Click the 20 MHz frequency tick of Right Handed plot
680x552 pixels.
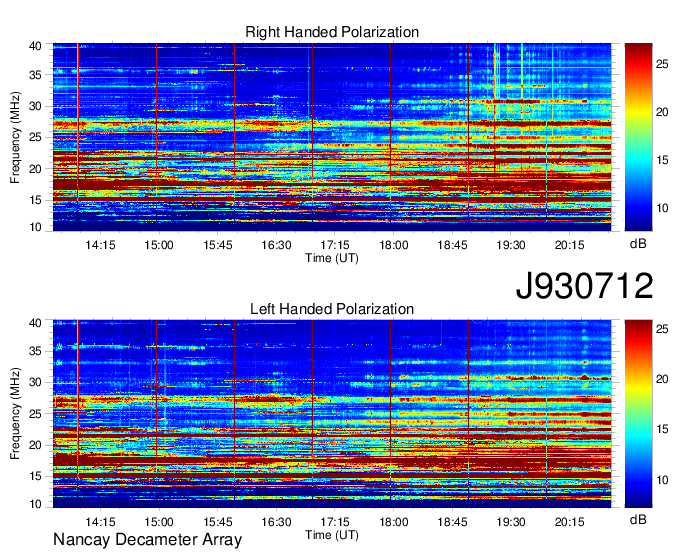pos(35,169)
